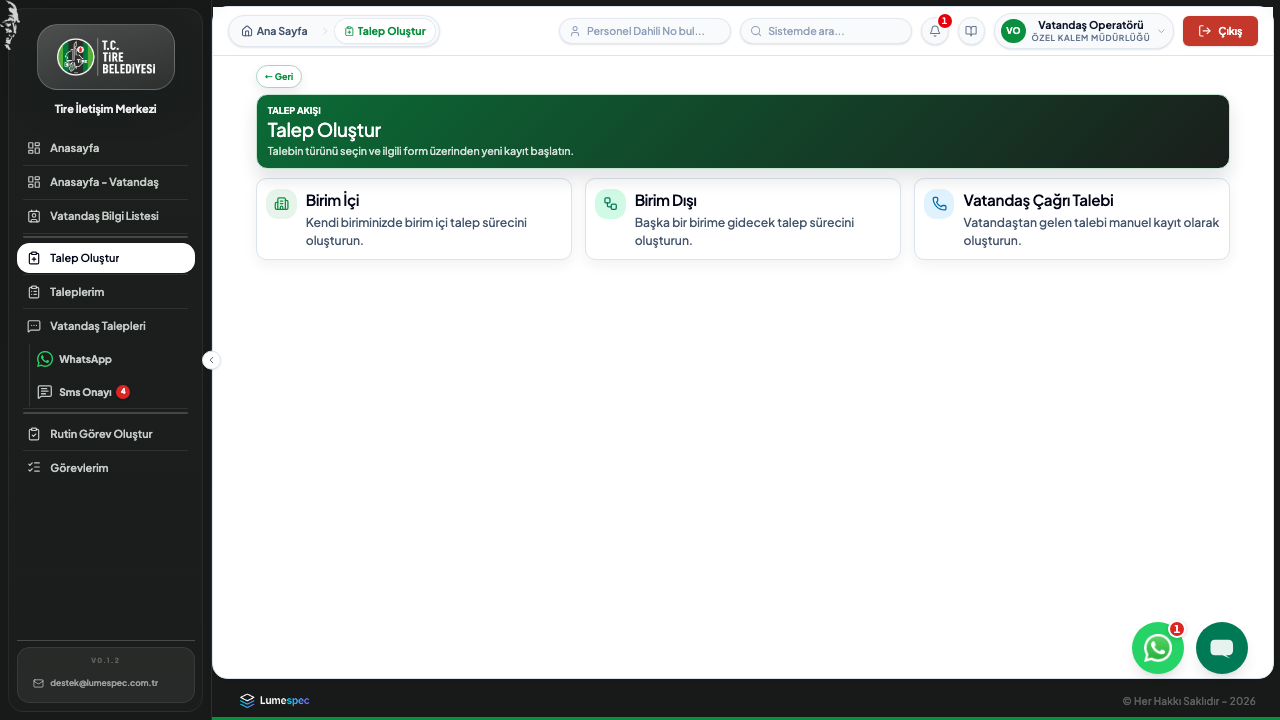
Task: Open the book guide icon in header
Action: 971,31
